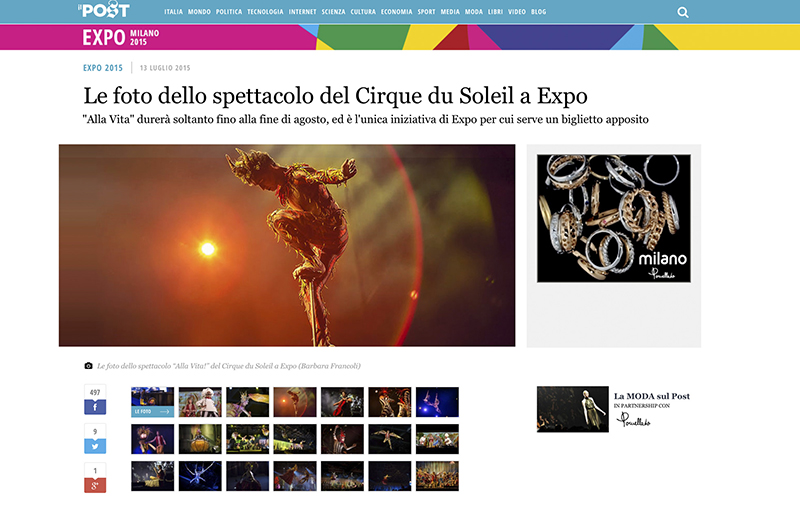Click the fashion runway thumbnail image
800x518 pixels.
click(x=572, y=409)
